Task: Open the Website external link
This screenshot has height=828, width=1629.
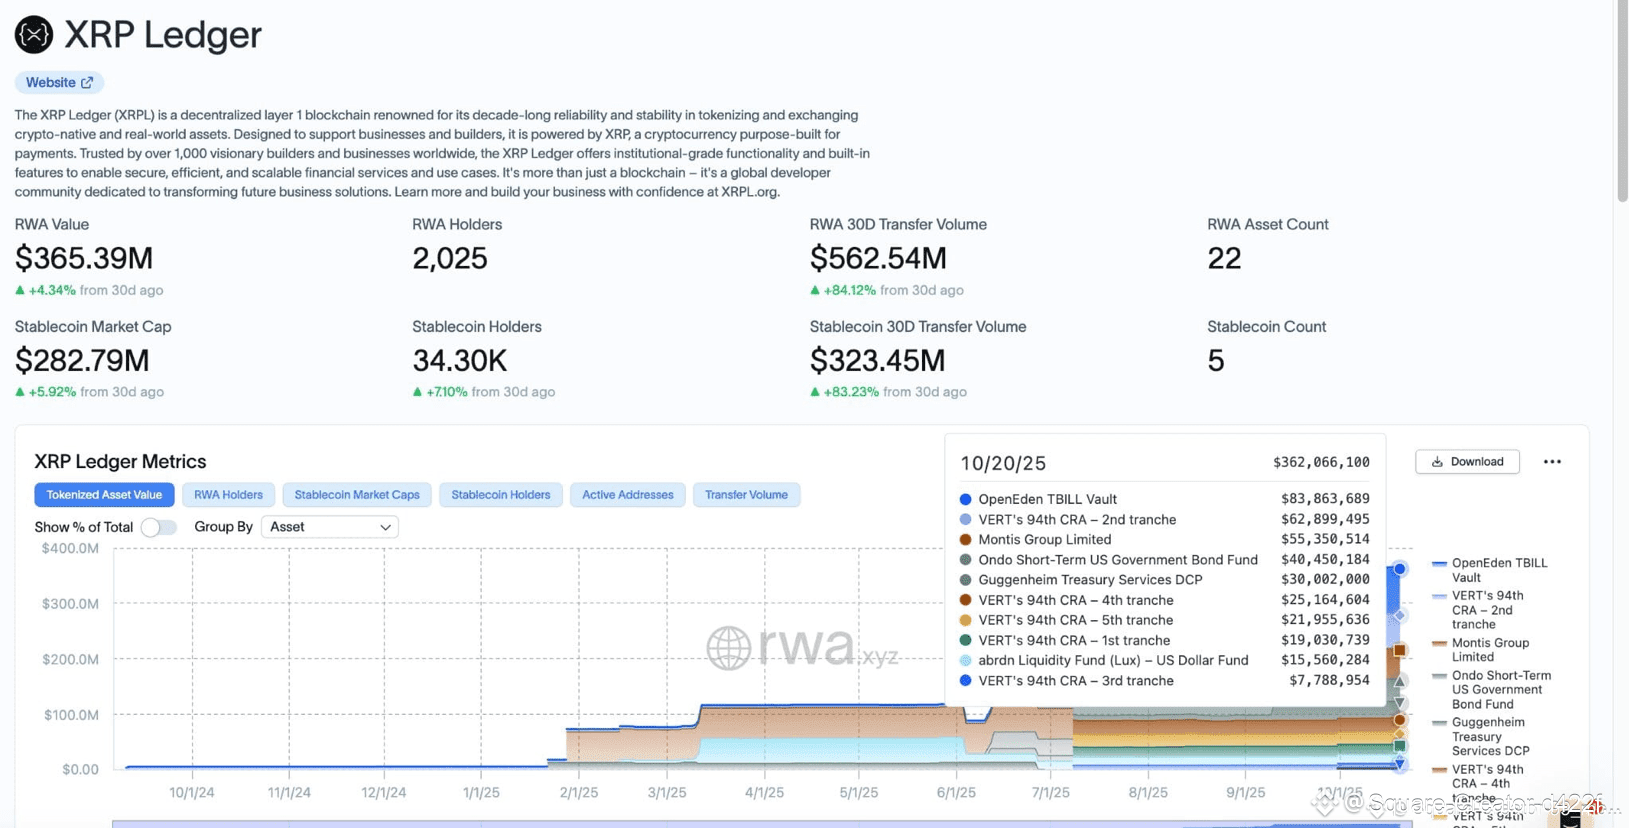Action: pyautogui.click(x=59, y=83)
